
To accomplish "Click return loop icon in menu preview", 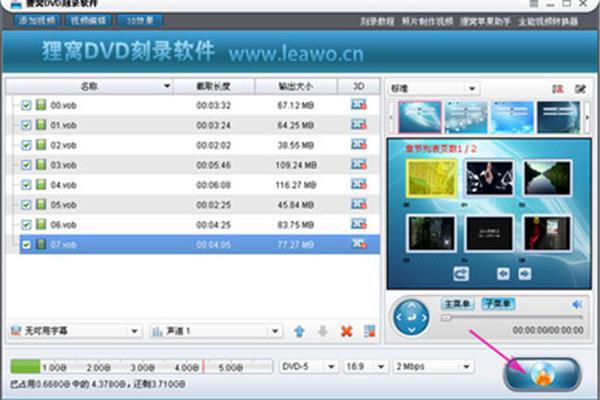I will pos(461,274).
